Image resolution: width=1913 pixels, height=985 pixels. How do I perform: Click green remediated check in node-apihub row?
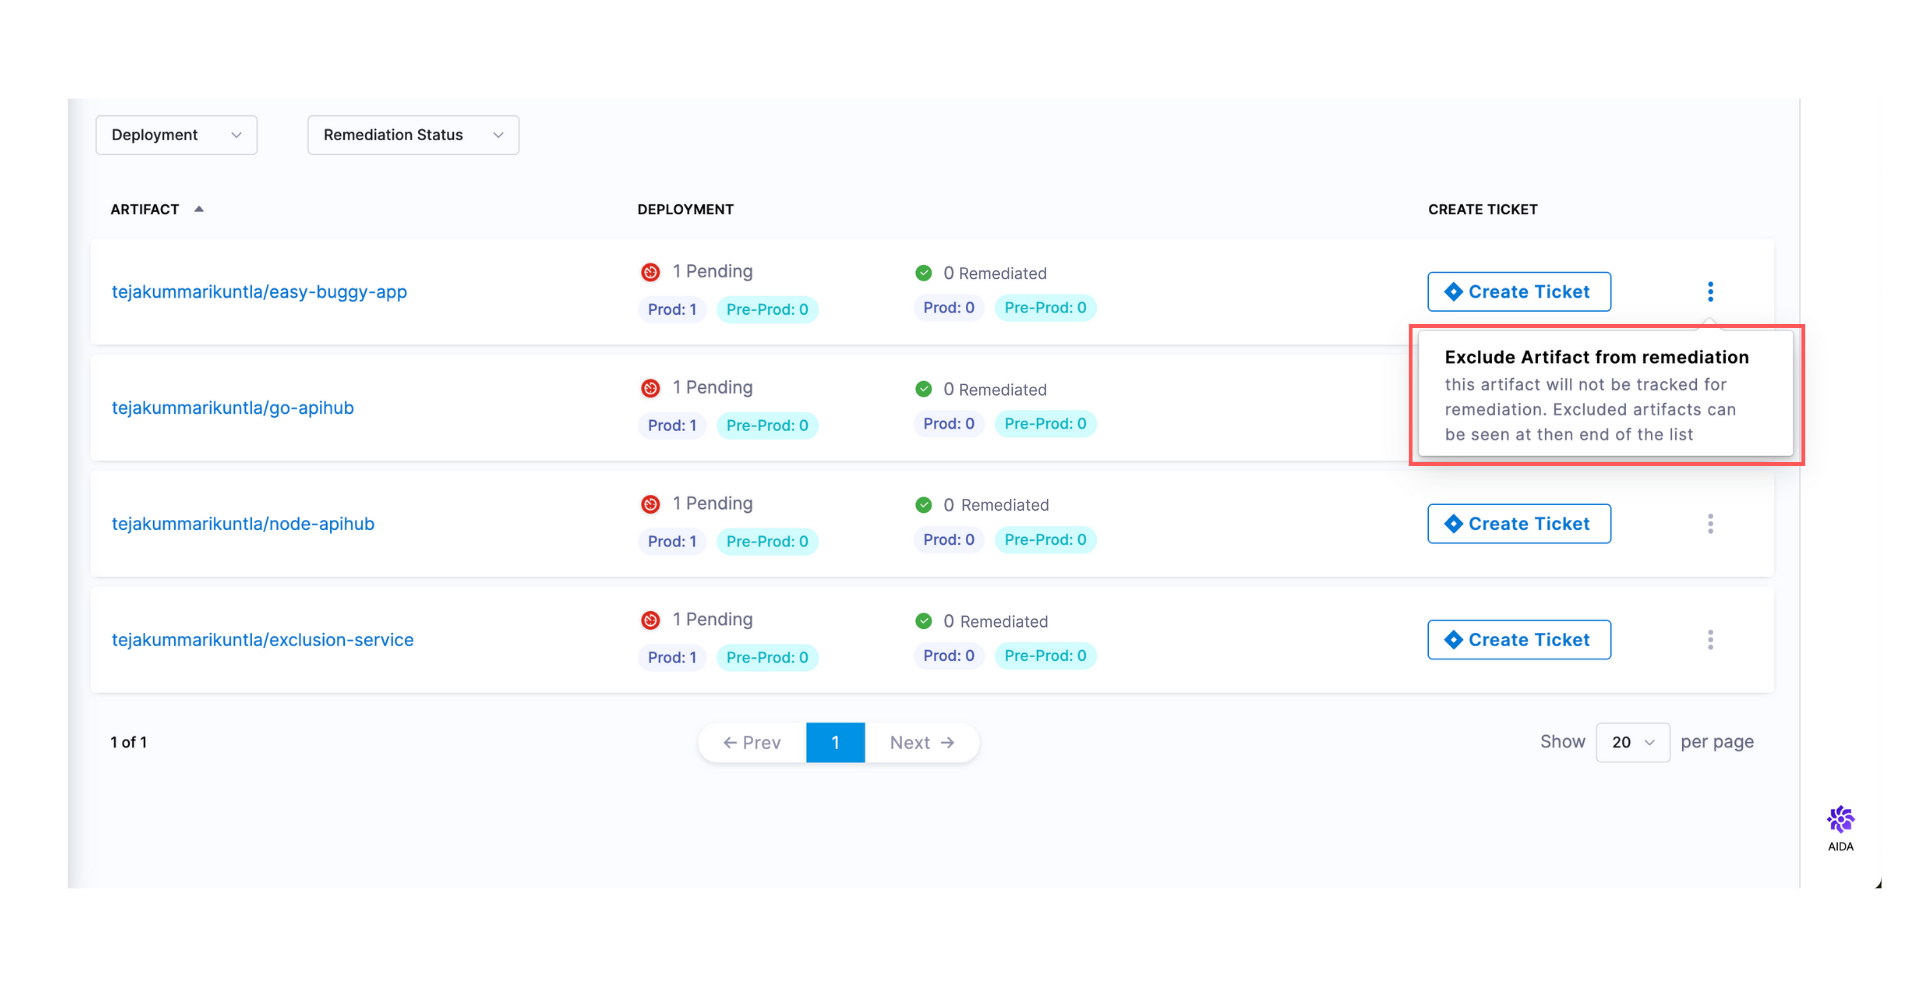pos(923,505)
